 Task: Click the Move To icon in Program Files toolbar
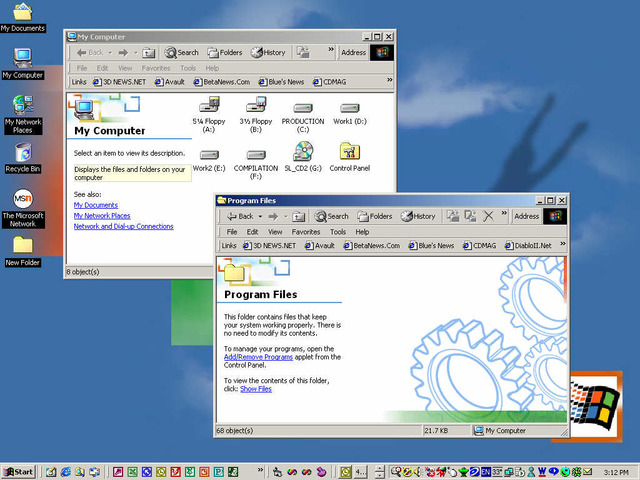pyautogui.click(x=453, y=216)
